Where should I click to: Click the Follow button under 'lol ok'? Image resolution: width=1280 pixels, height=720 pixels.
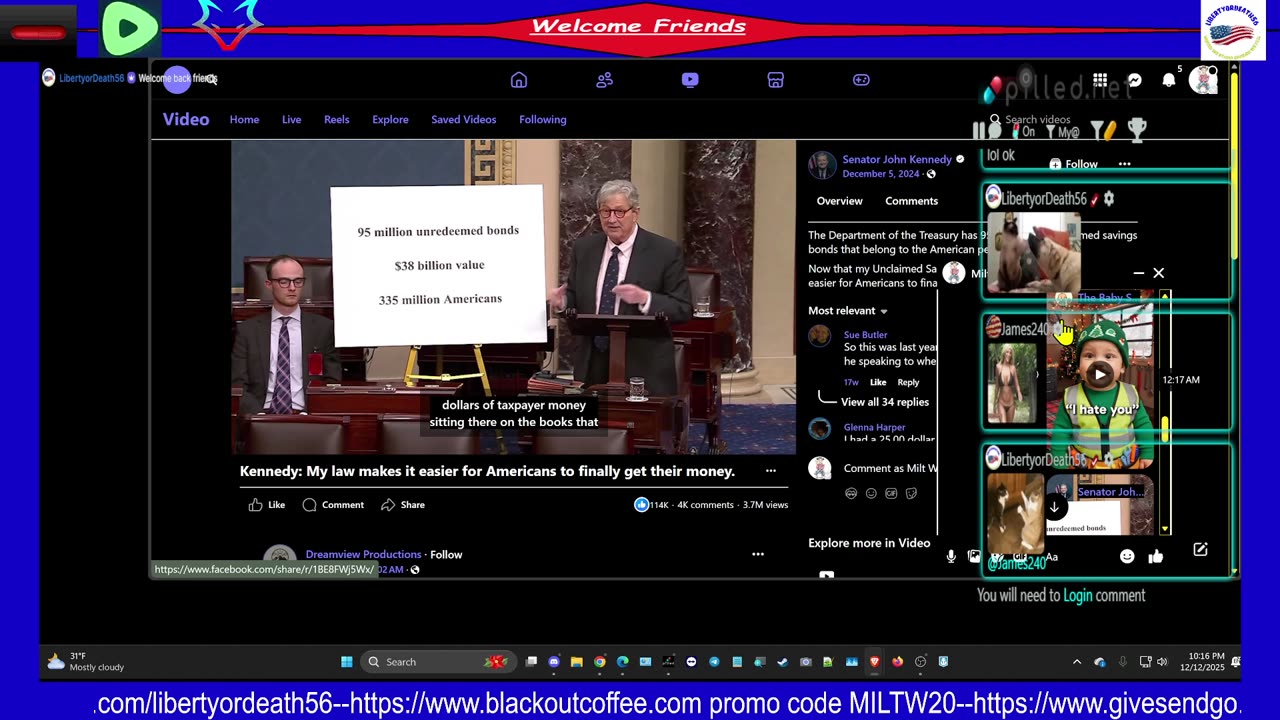point(1073,164)
